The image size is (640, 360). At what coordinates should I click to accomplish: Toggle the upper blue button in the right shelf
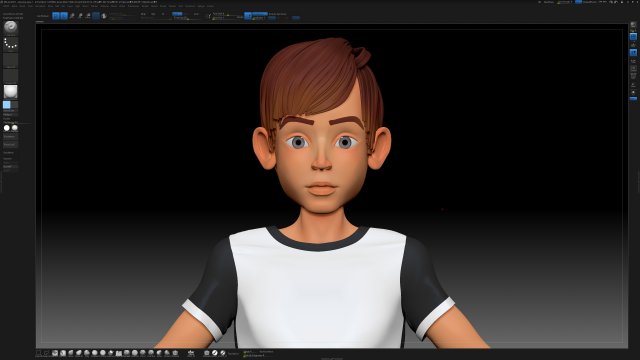(633, 37)
